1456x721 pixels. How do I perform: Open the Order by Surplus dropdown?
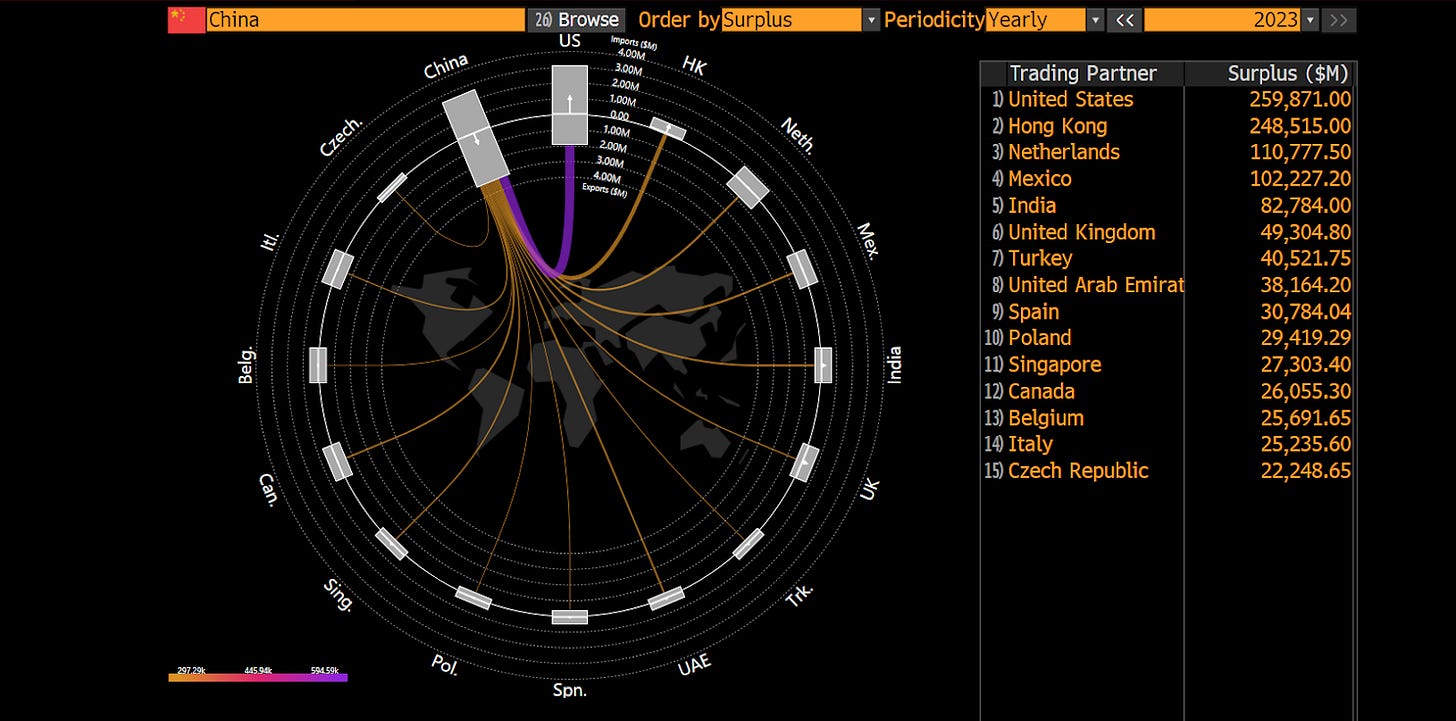(791, 20)
